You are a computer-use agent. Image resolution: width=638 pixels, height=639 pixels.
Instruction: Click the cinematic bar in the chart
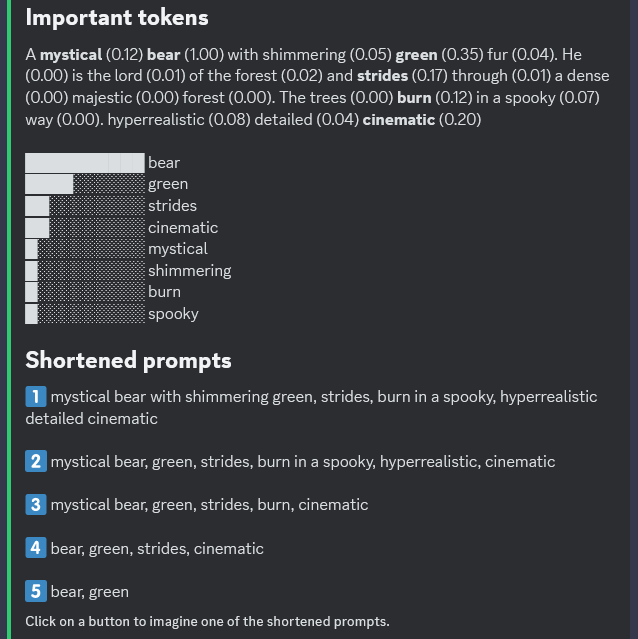37,228
